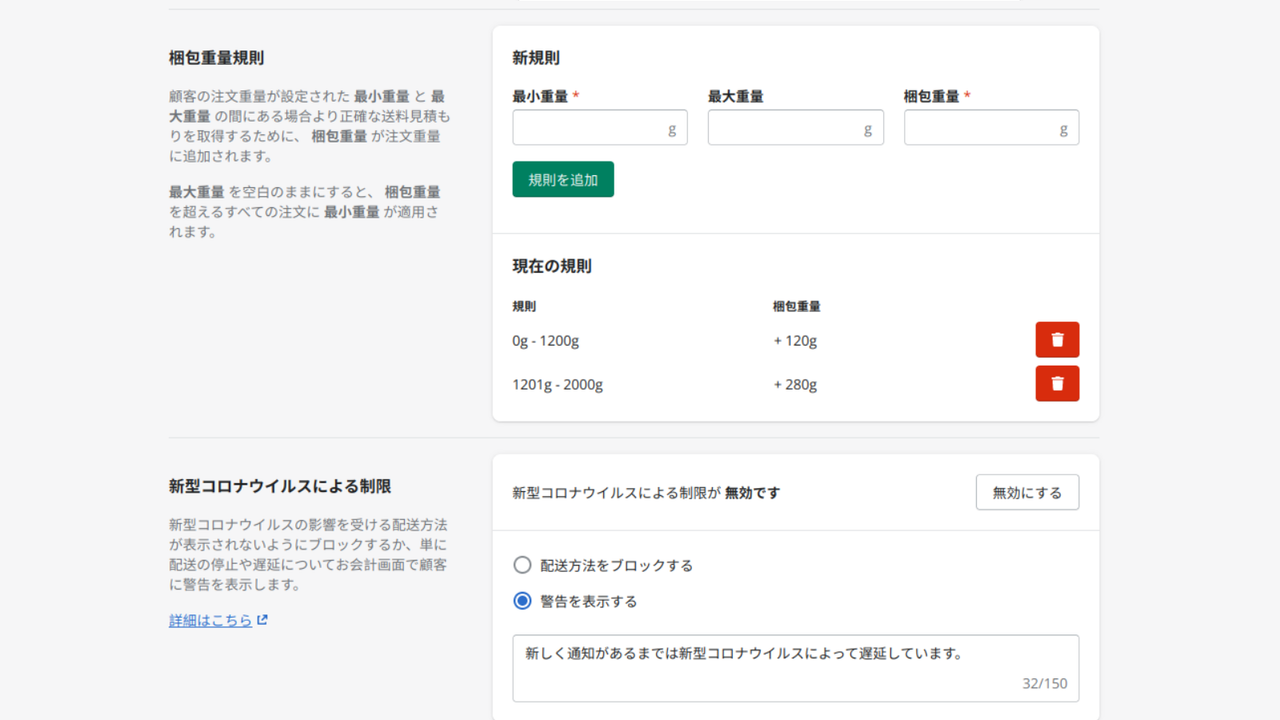Click the 最大重量 input field

[795, 128]
